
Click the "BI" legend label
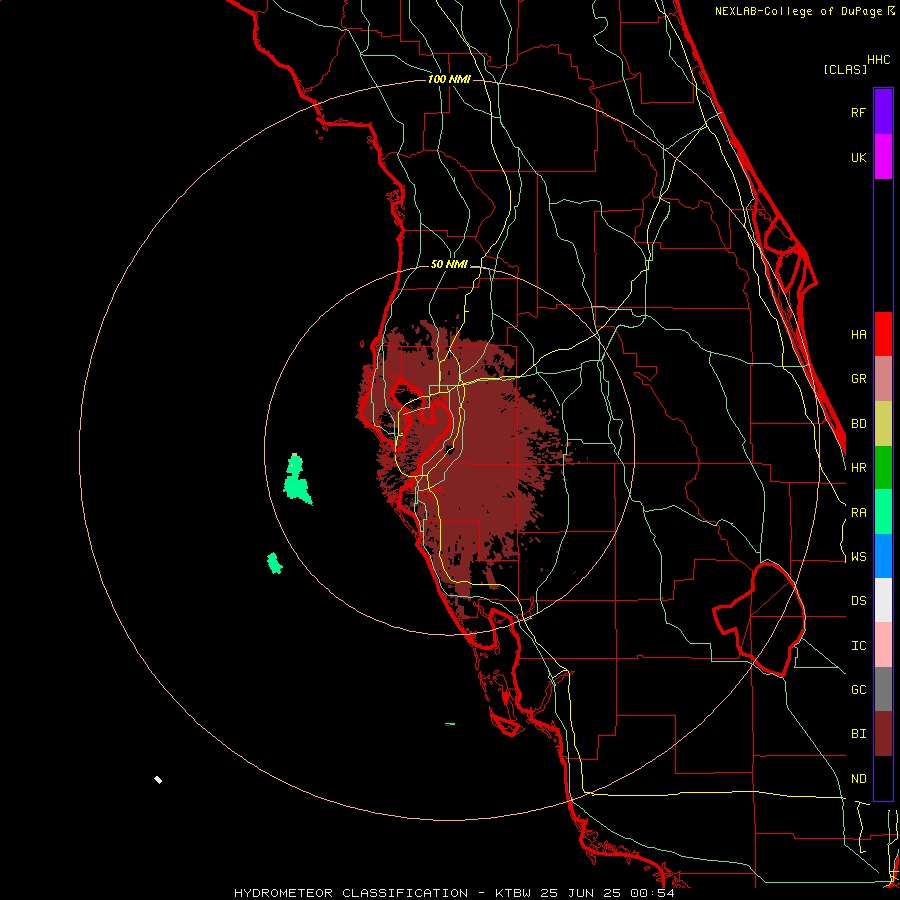pyautogui.click(x=858, y=734)
